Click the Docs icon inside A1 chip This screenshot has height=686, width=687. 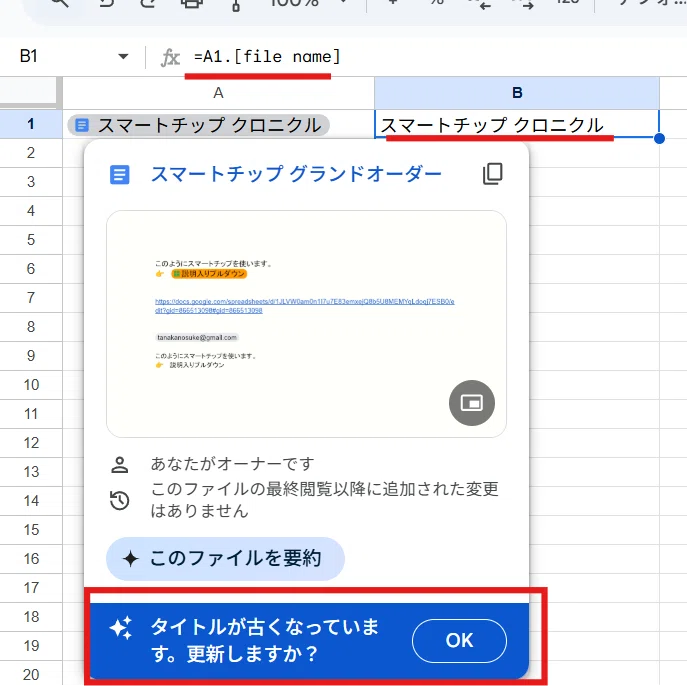(82, 125)
